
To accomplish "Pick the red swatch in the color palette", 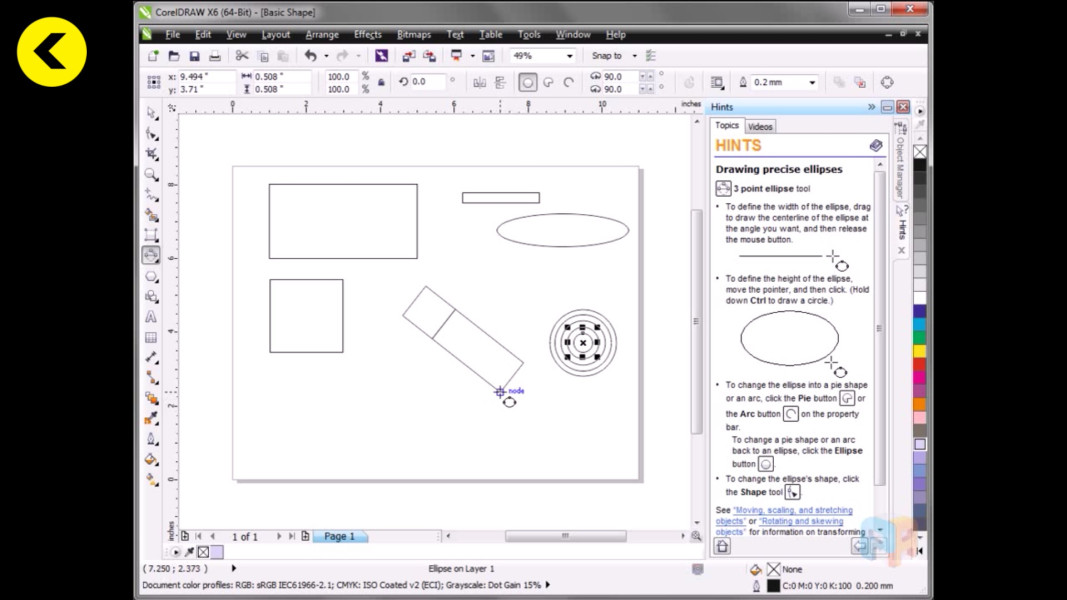I will (x=919, y=365).
